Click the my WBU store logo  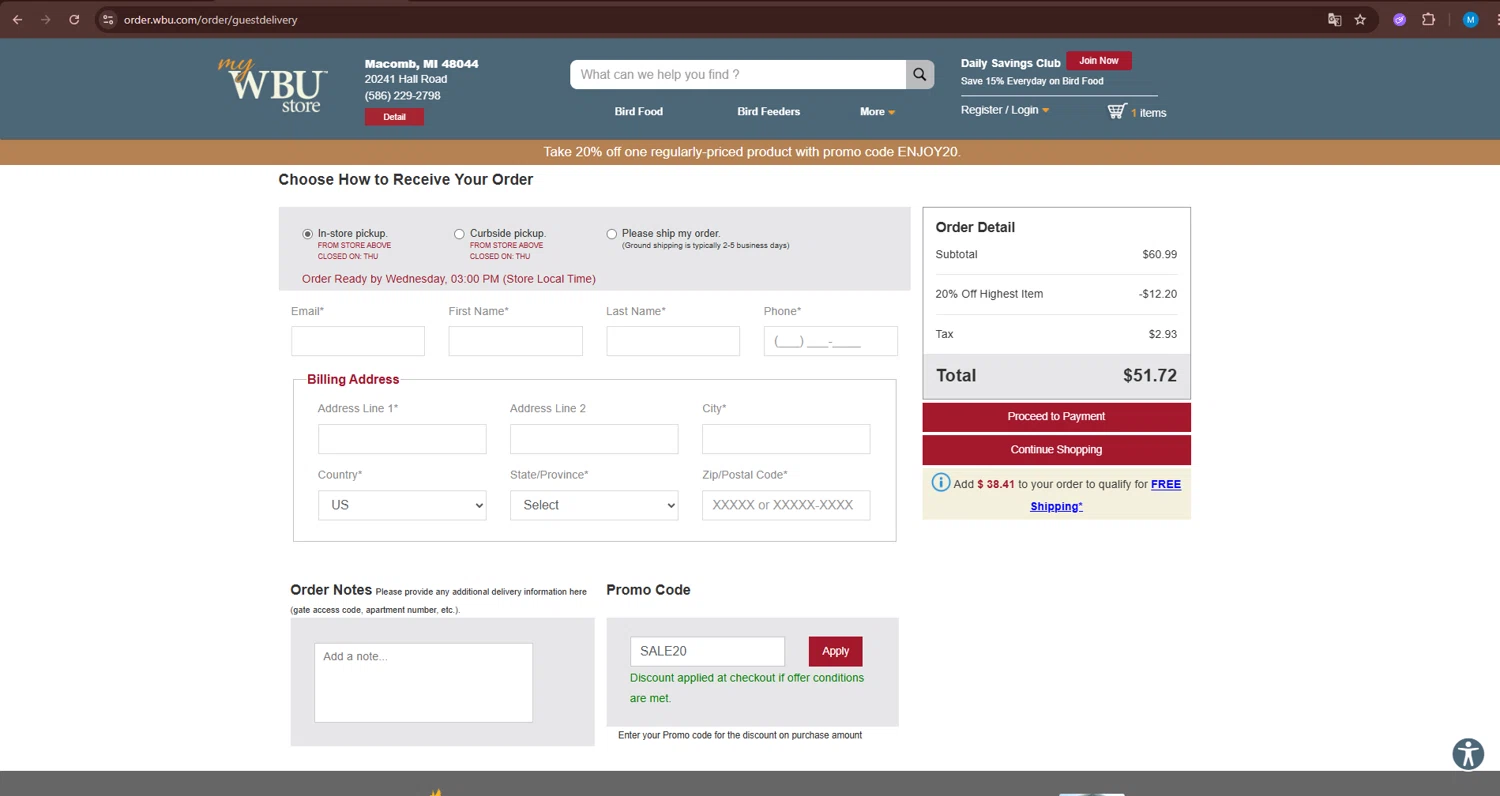(272, 84)
